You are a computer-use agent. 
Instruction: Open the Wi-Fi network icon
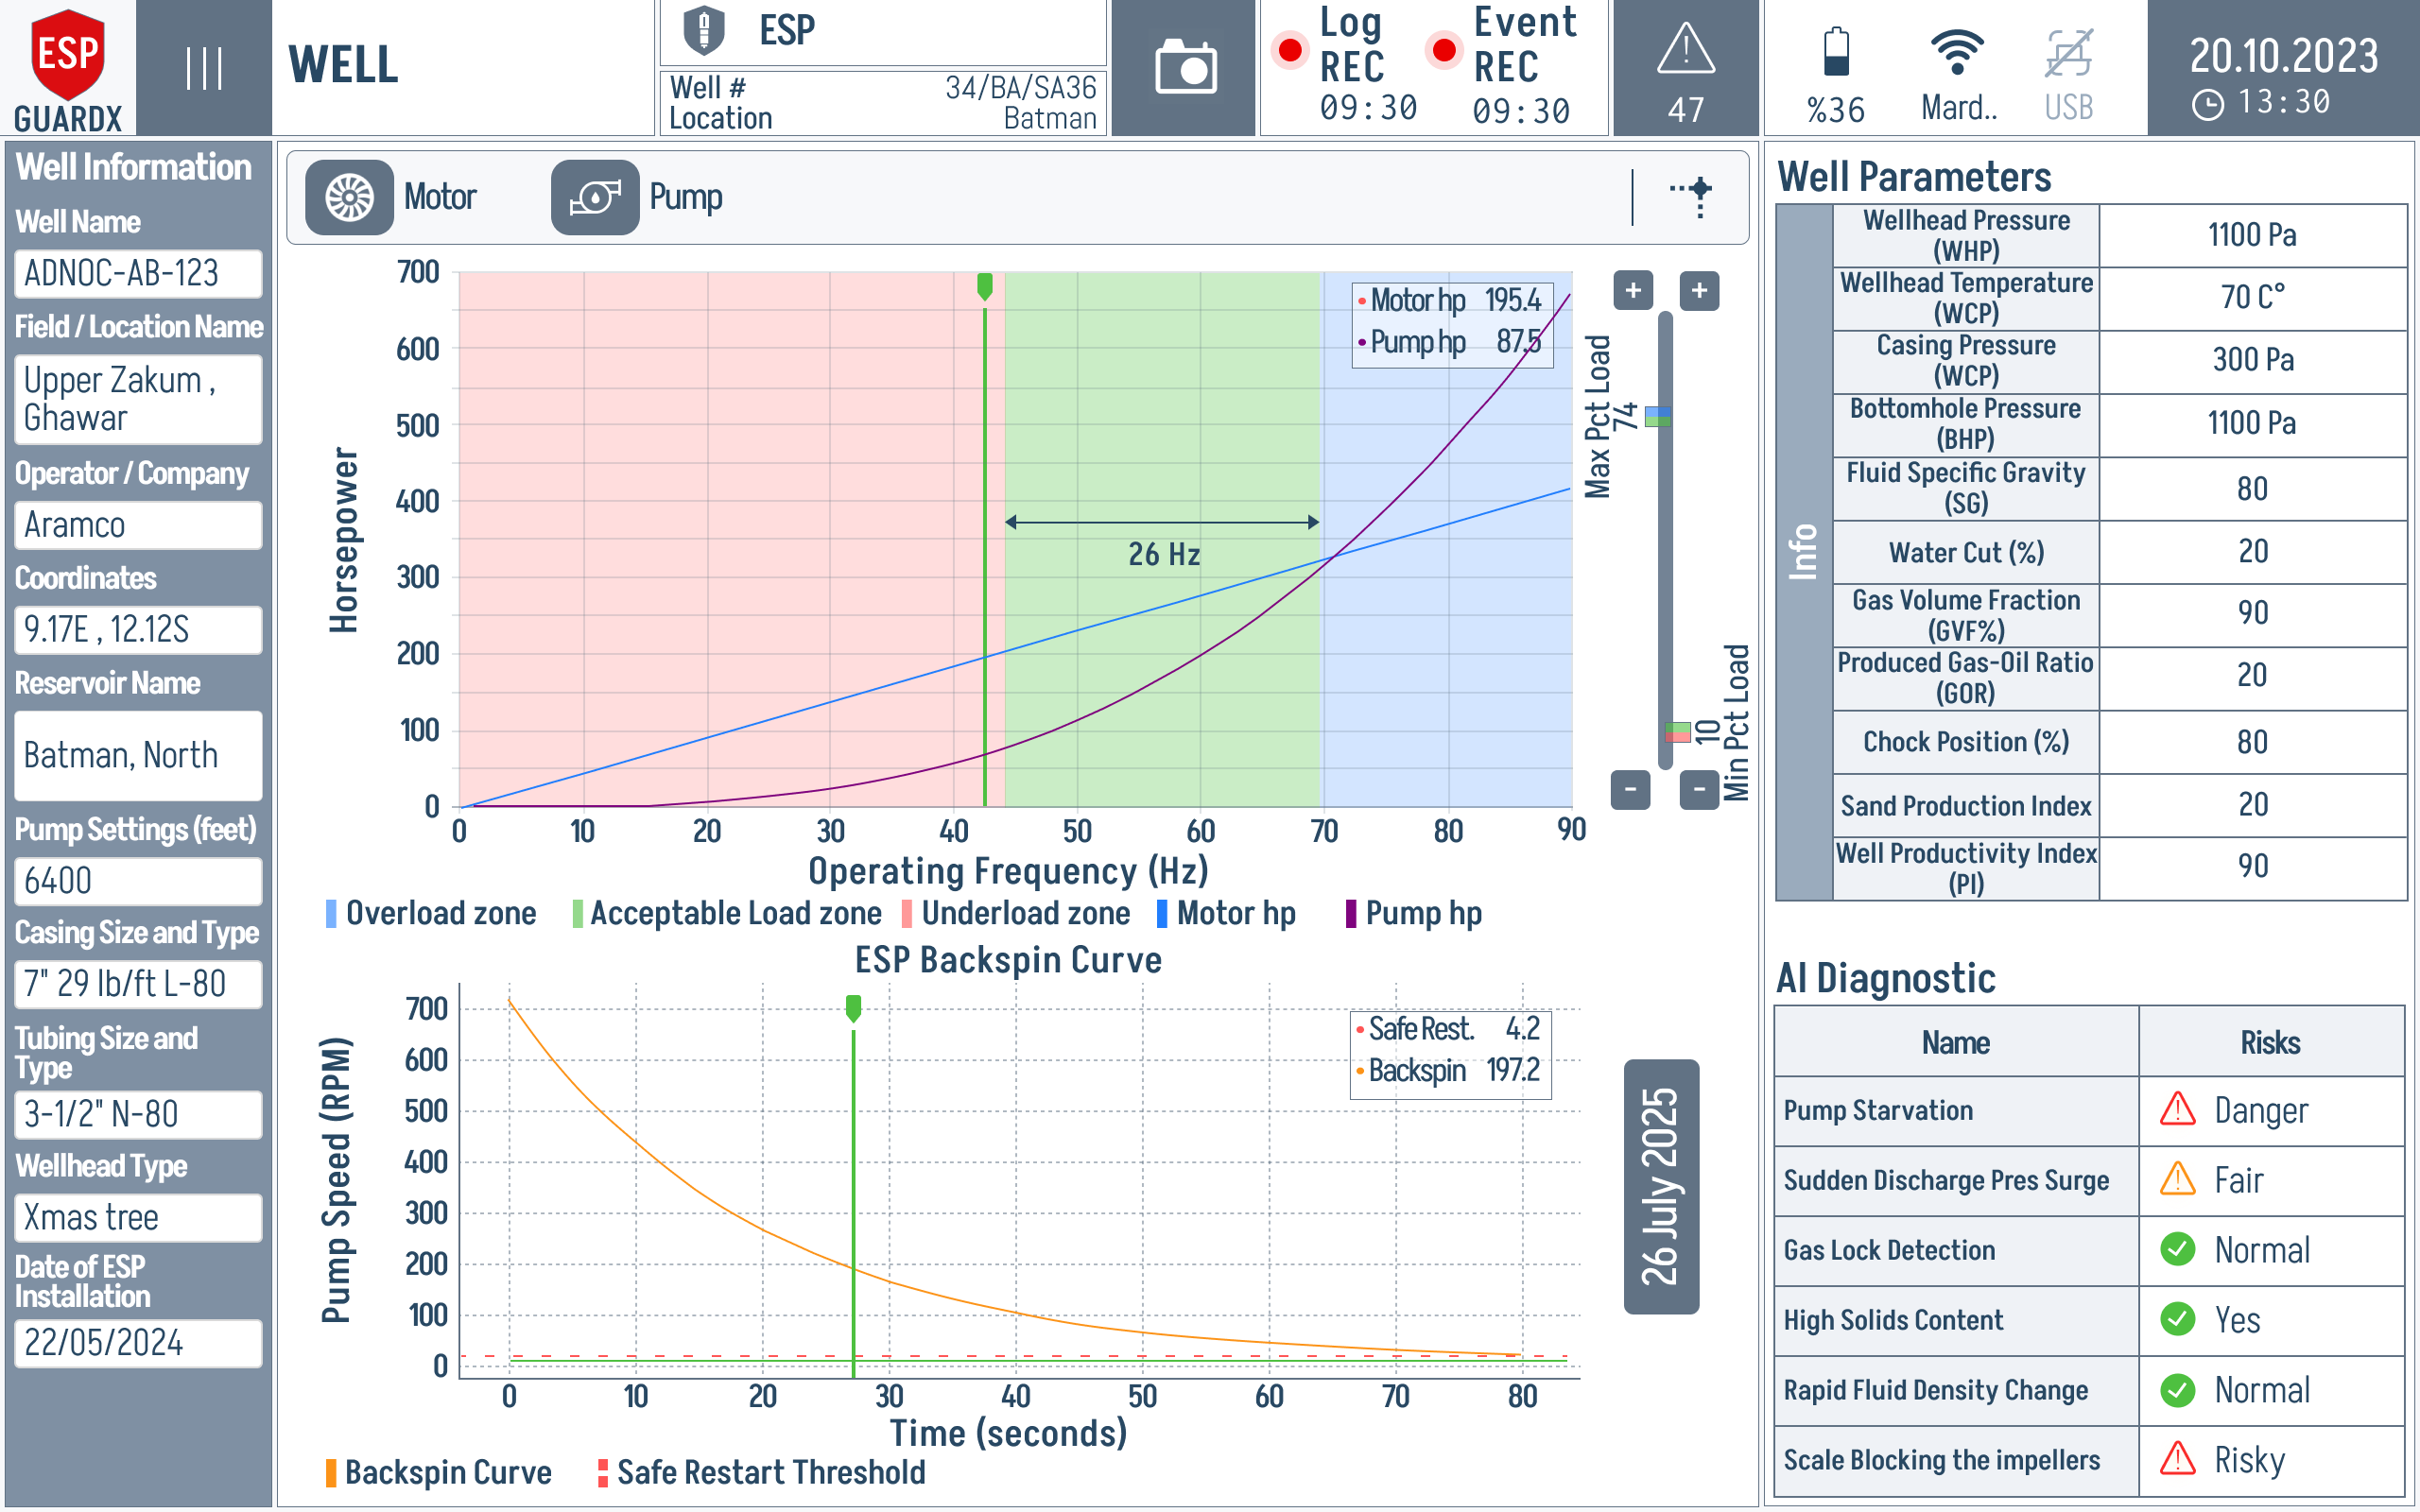coord(1957,52)
